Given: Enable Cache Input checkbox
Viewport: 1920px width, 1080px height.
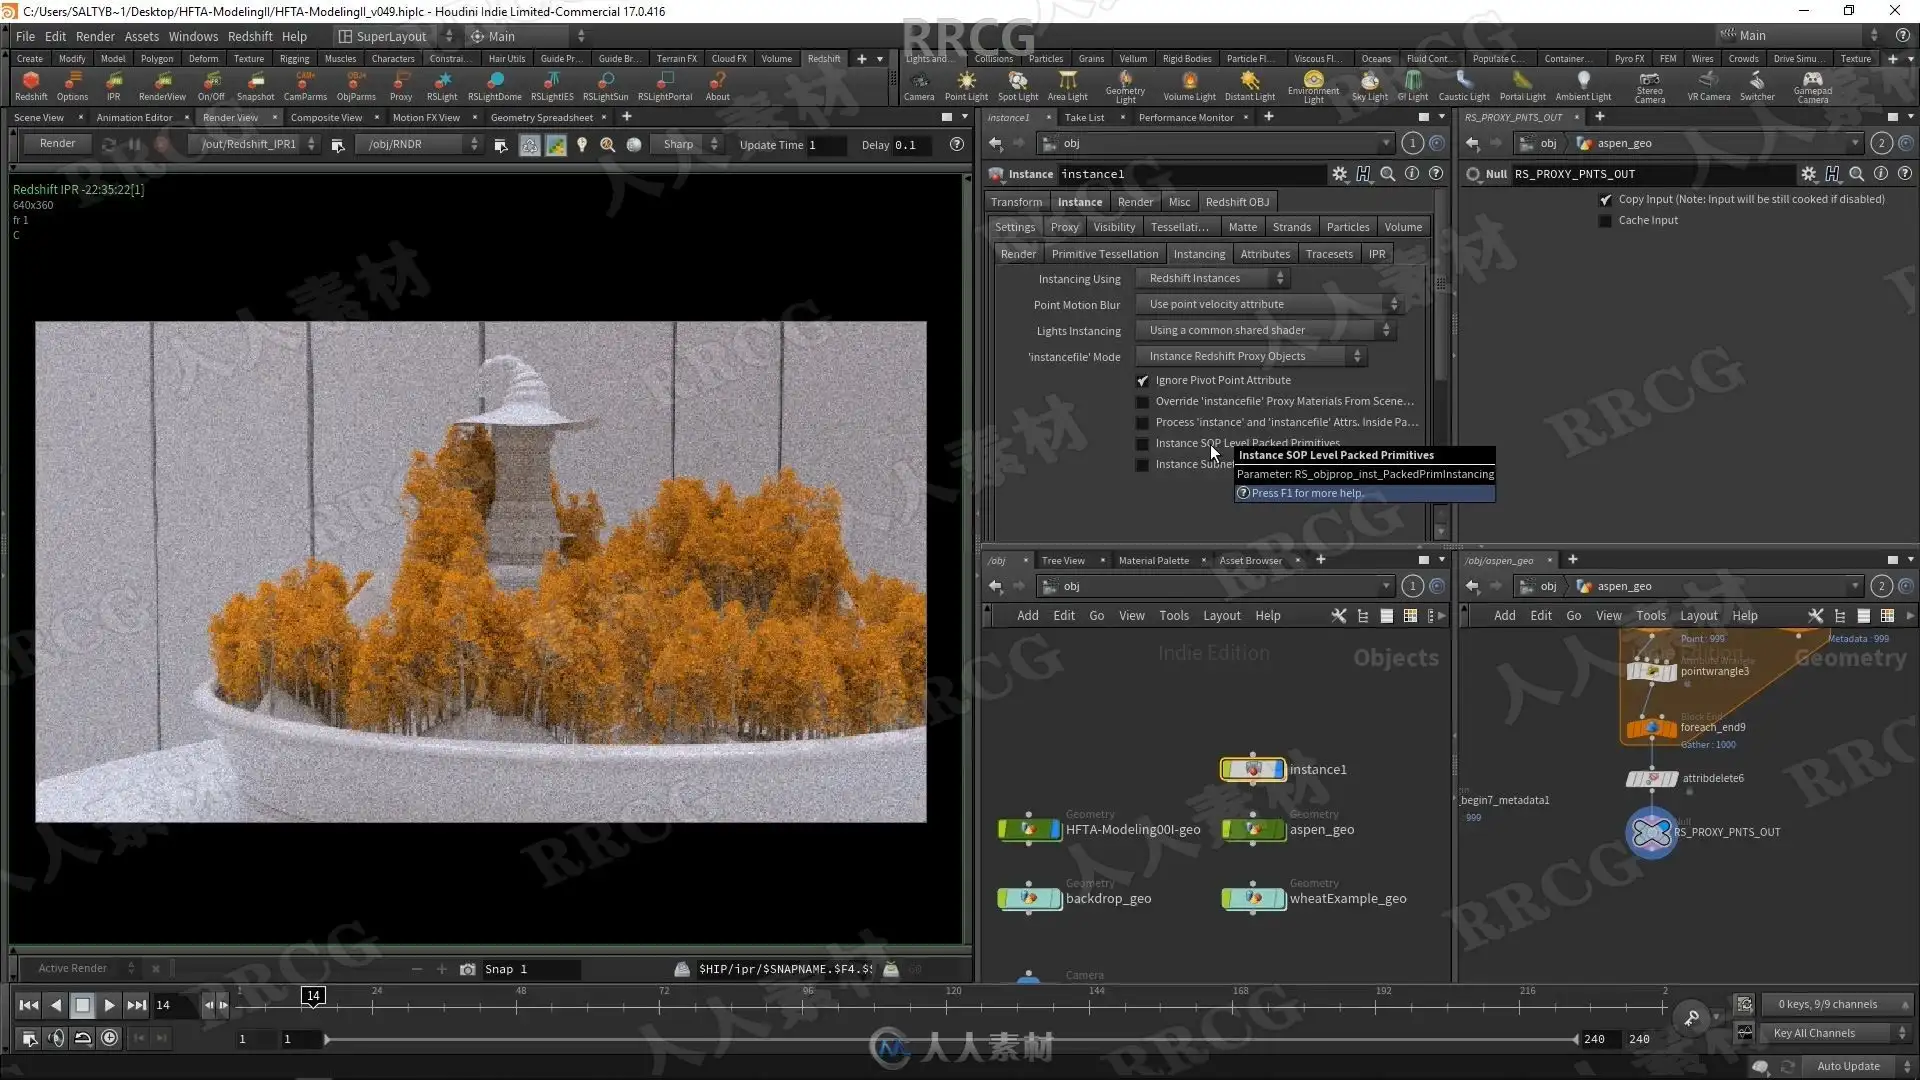Looking at the screenshot, I should point(1605,221).
